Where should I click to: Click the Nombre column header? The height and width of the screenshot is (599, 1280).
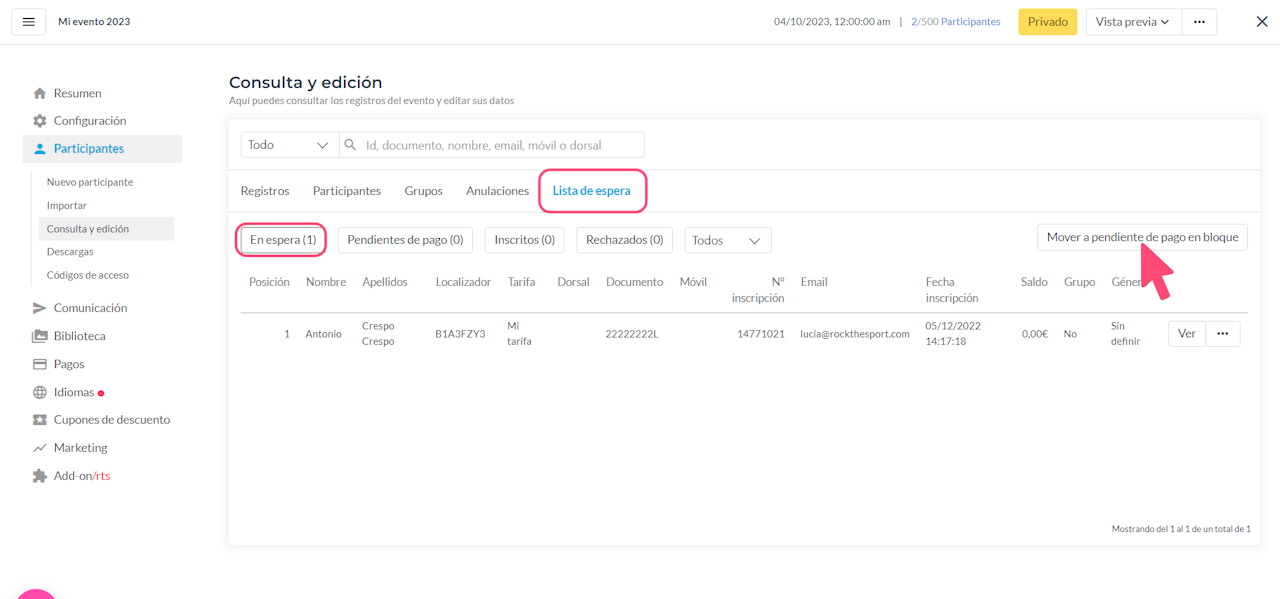click(x=326, y=282)
